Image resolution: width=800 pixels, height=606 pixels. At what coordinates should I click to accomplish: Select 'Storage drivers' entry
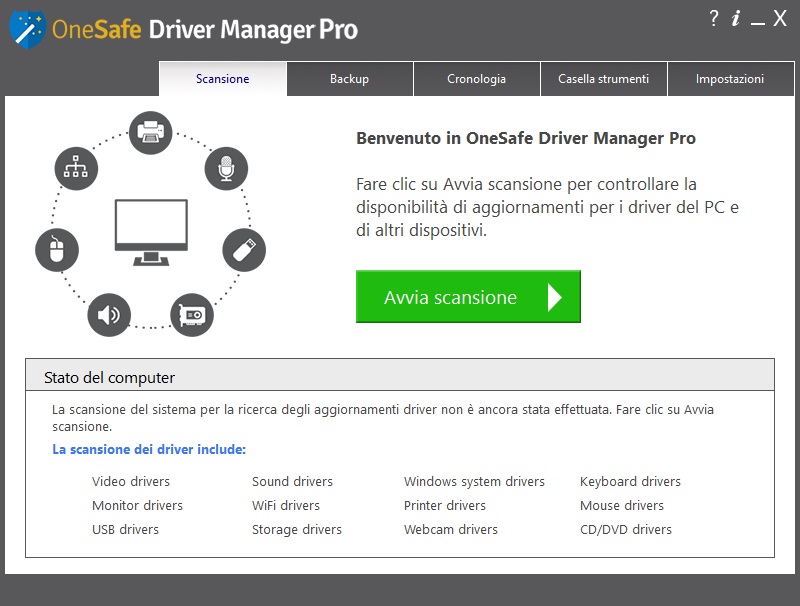click(297, 529)
